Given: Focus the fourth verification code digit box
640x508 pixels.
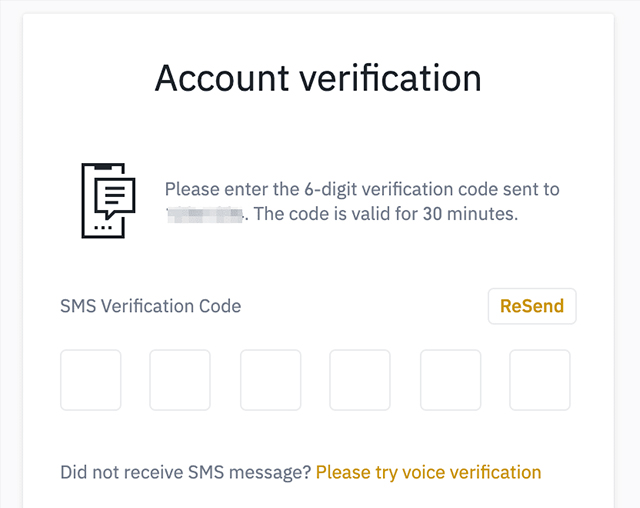Looking at the screenshot, I should 360,380.
